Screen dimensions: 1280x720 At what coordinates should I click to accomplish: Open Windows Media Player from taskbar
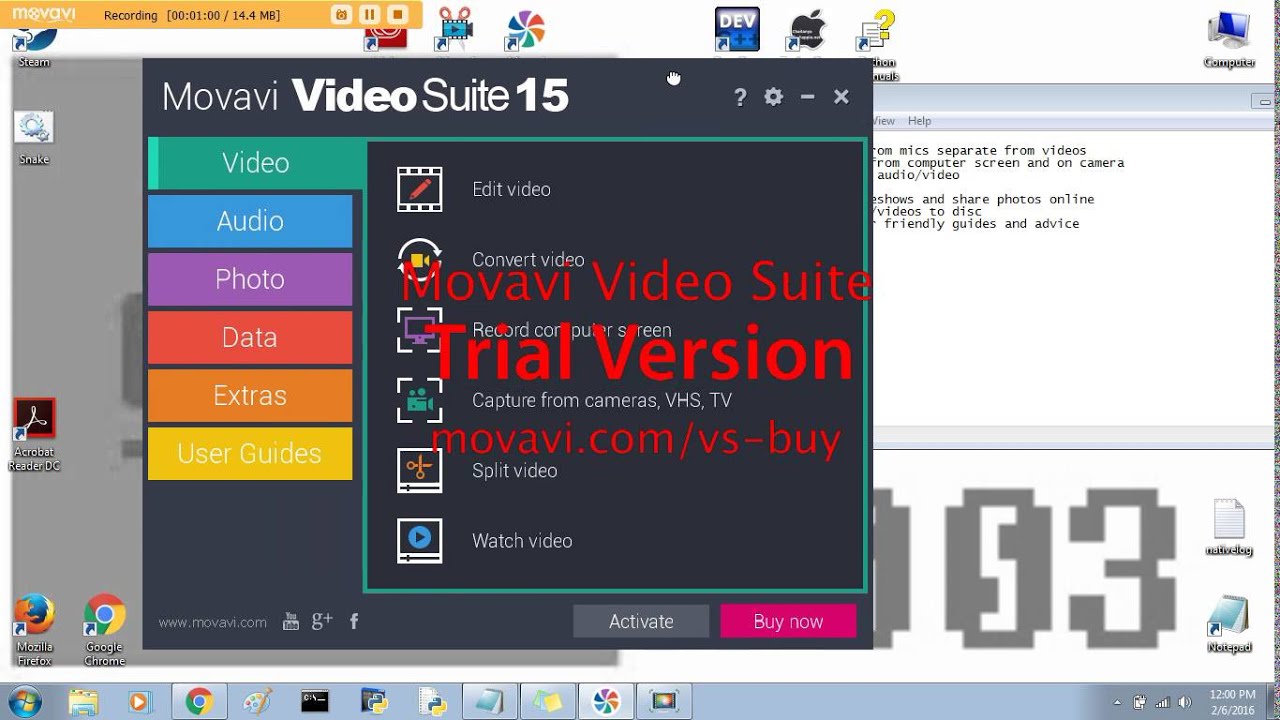click(139, 701)
